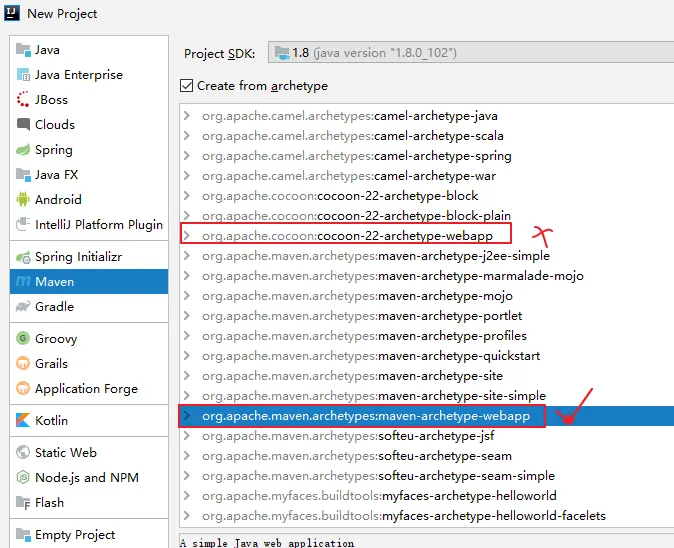Expand the maven-archetype-mojo arrow
Image resolution: width=674 pixels, height=548 pixels.
(x=187, y=296)
